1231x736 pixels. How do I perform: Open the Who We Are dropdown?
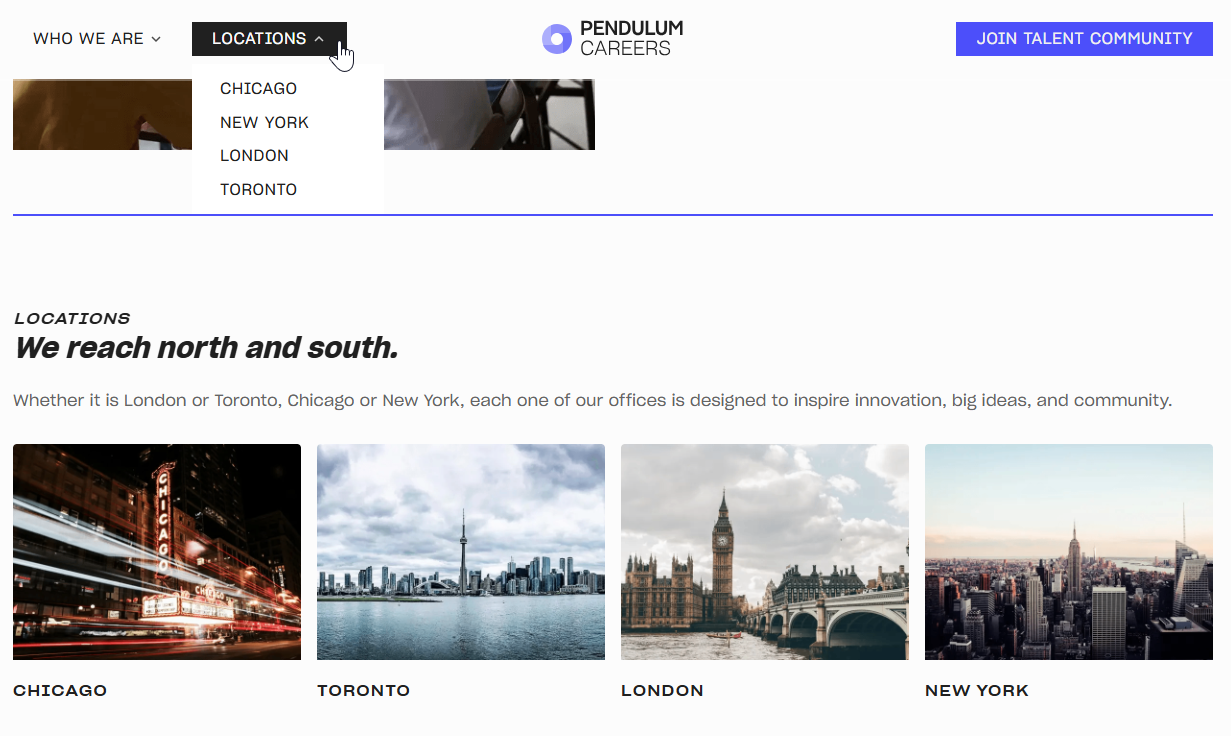tap(97, 39)
